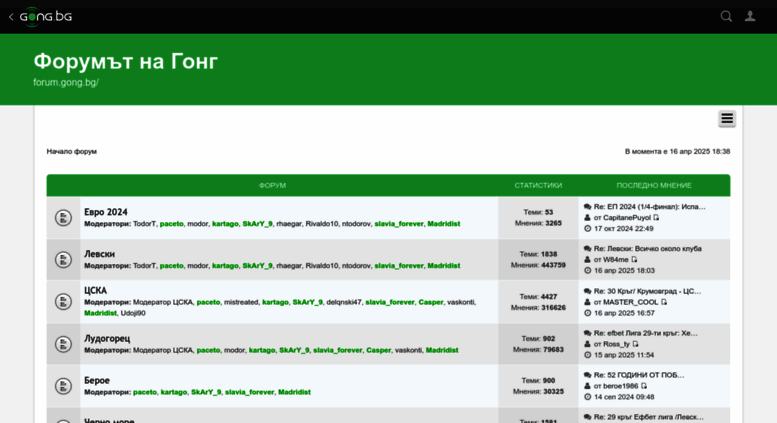Screen dimensions: 777x423
Task: Click the ЦСКА forum status icon
Action: coord(63,302)
